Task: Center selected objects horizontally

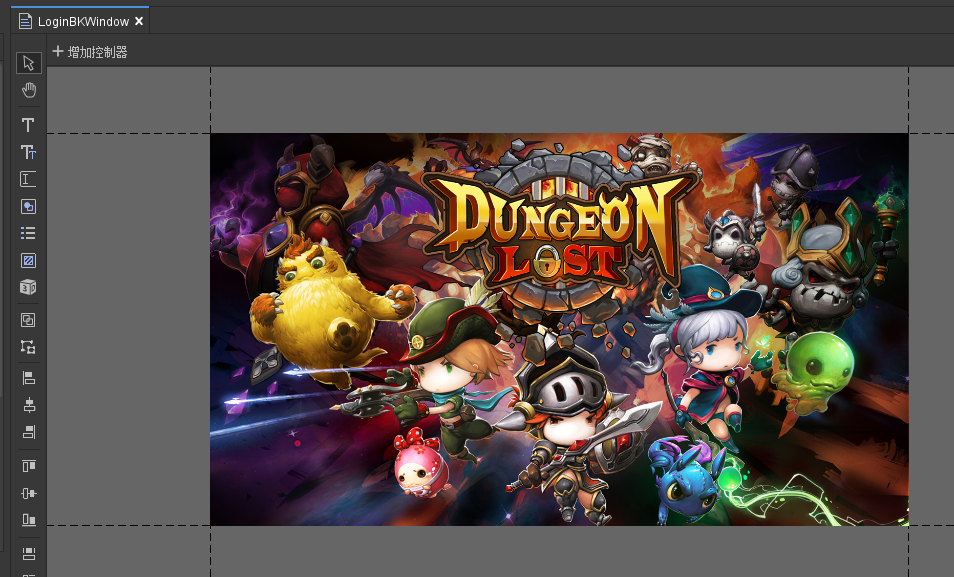Action: [x=29, y=405]
